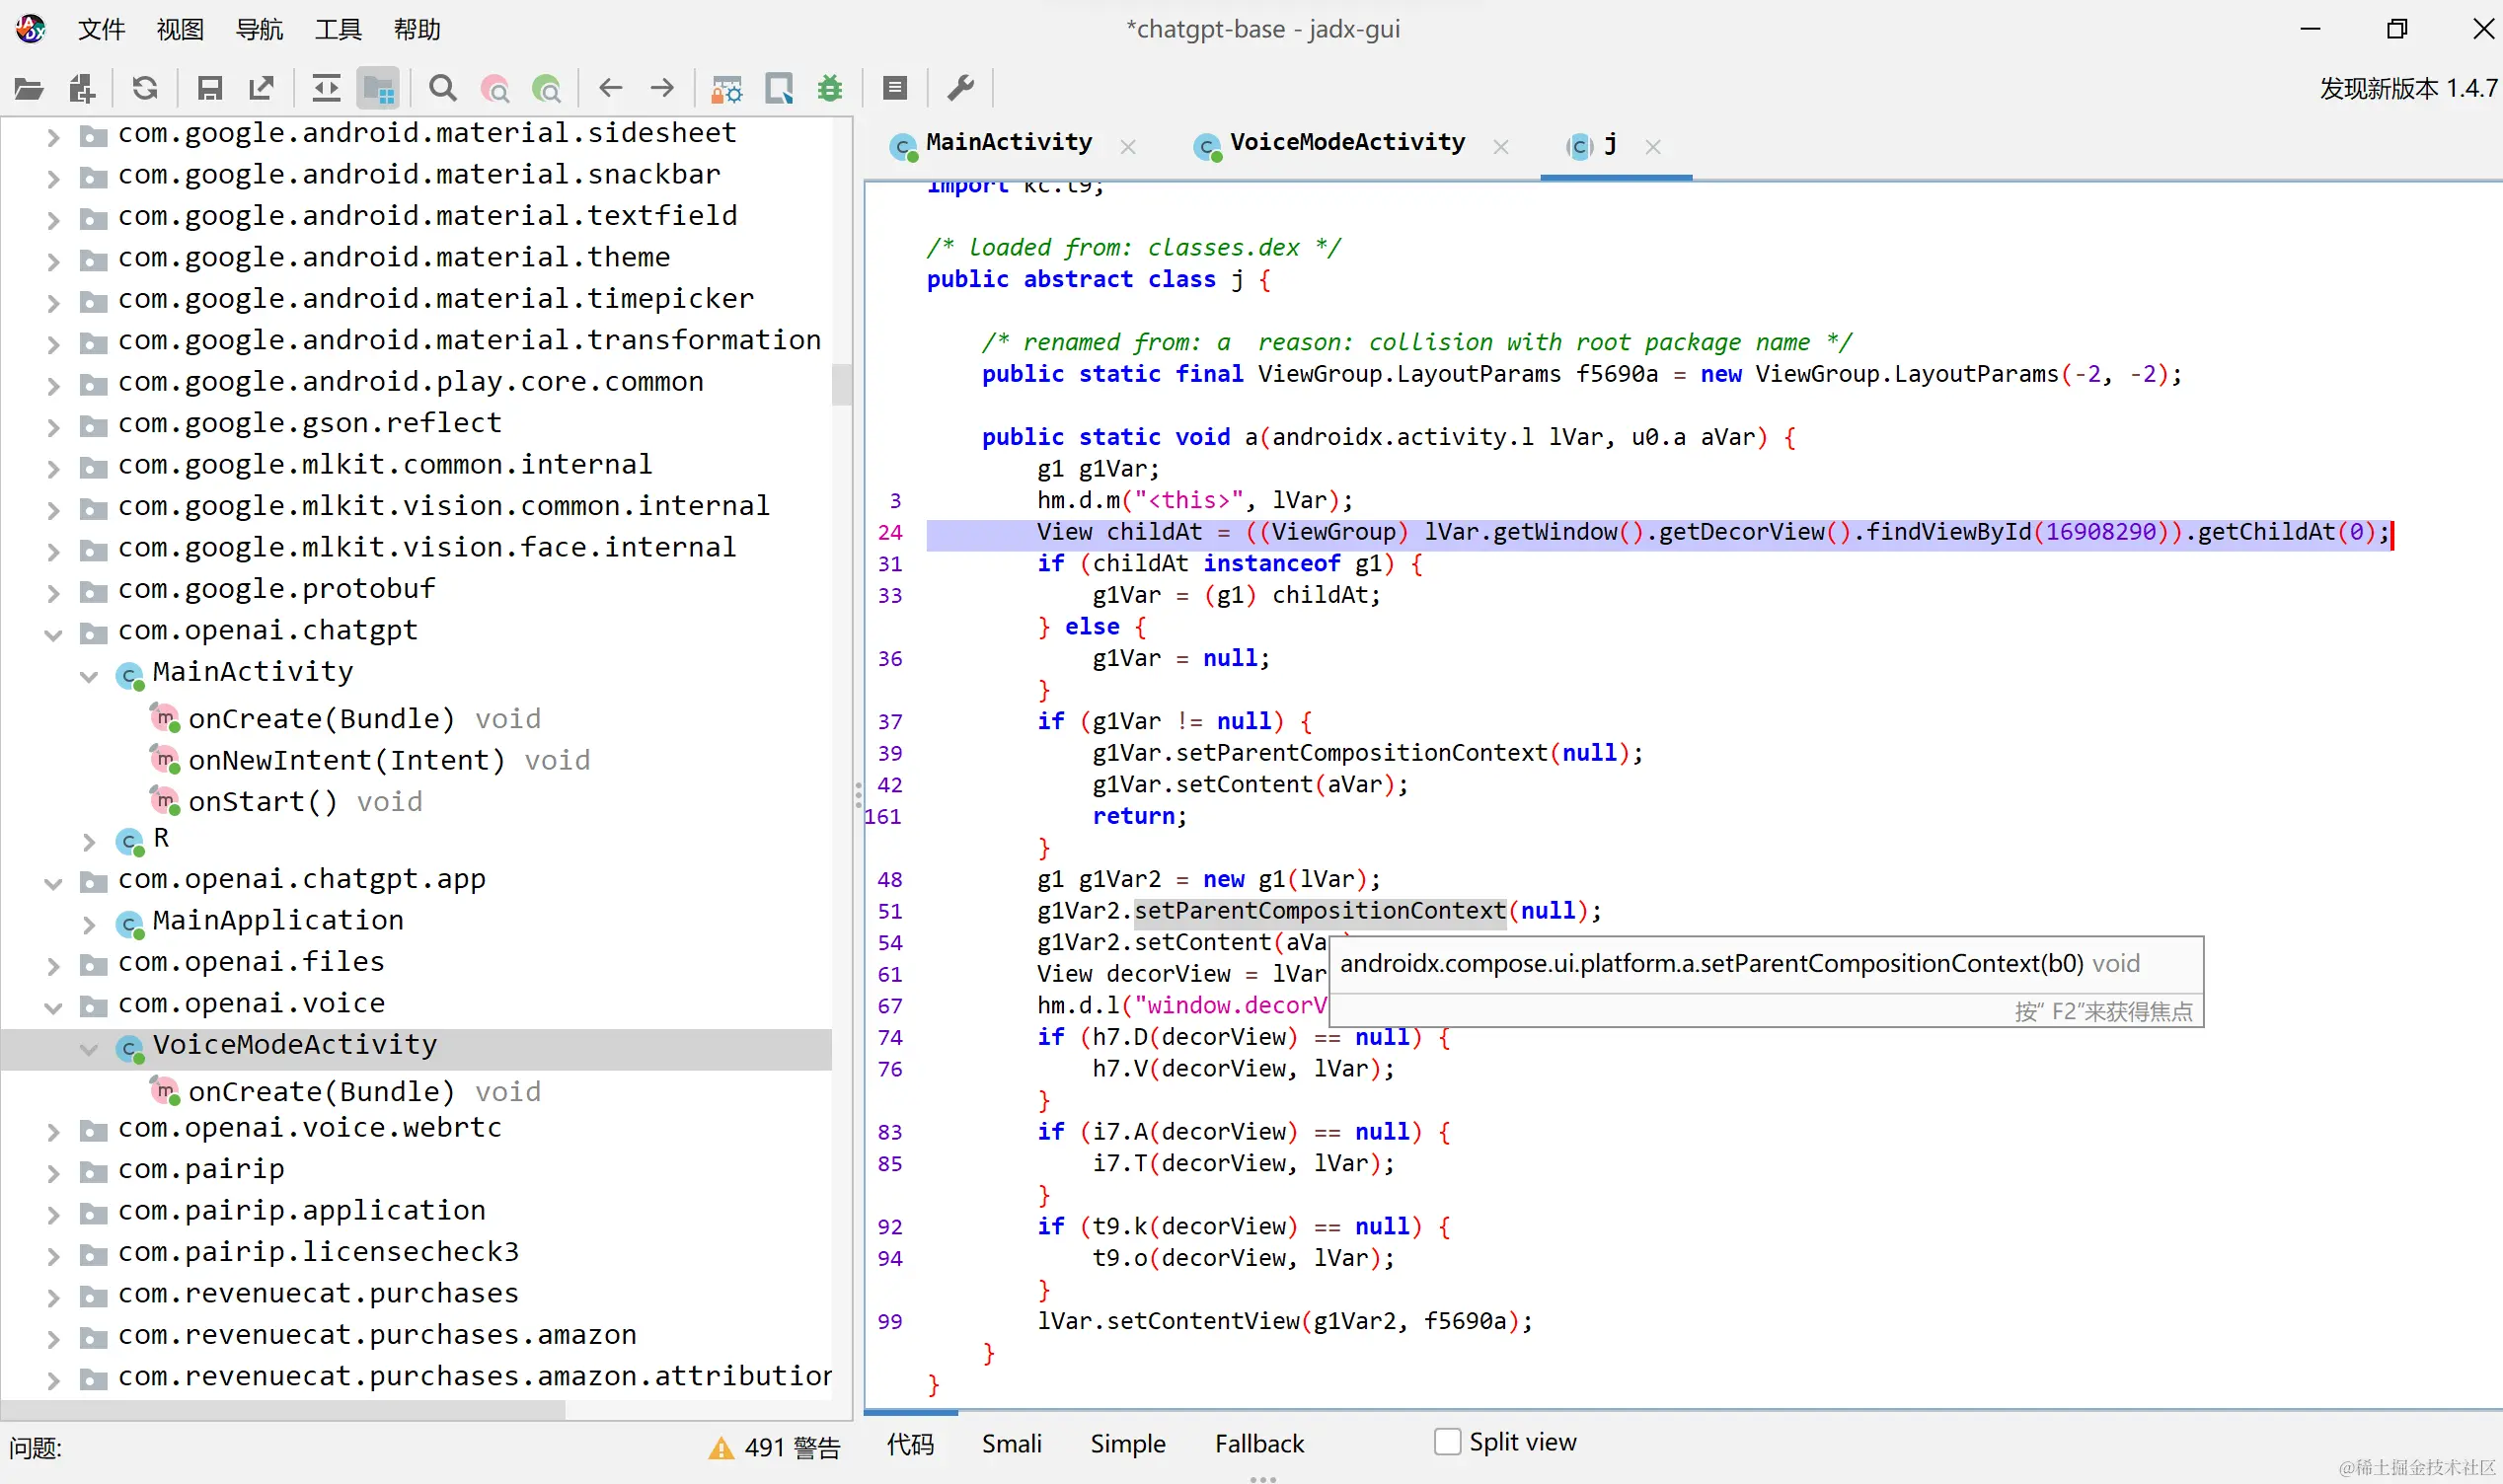Click the deobfuscation lock-gear icon
Screen dimensions: 2503x1484
point(726,89)
